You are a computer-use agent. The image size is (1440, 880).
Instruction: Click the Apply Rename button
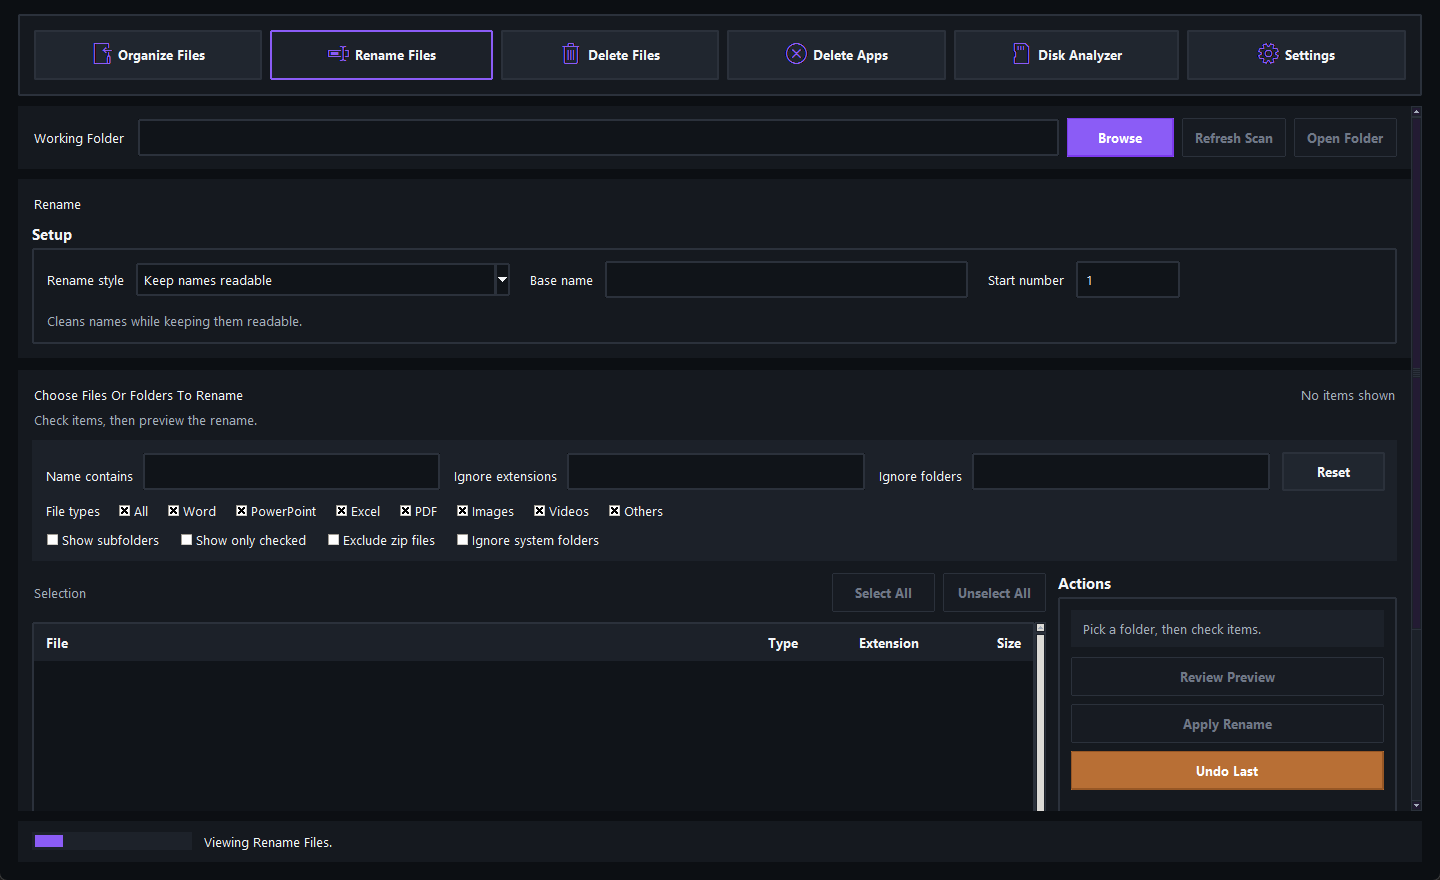pos(1227,724)
